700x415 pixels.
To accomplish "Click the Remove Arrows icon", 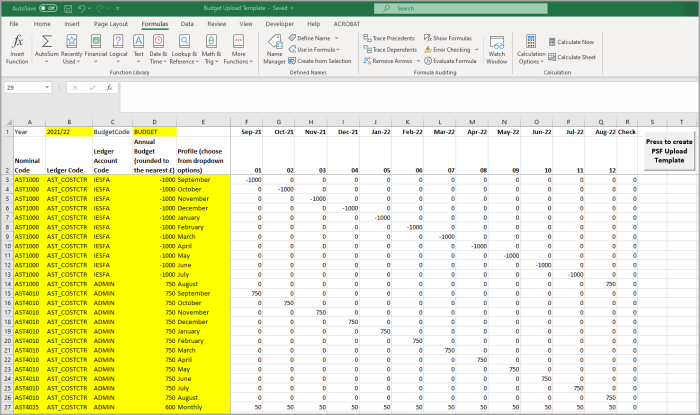I will [x=365, y=60].
